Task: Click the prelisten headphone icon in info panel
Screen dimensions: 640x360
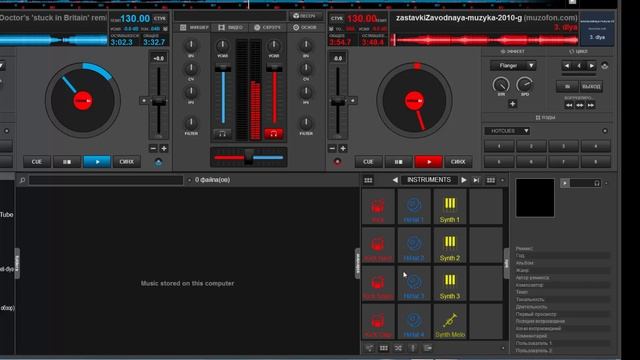Action: [x=597, y=183]
